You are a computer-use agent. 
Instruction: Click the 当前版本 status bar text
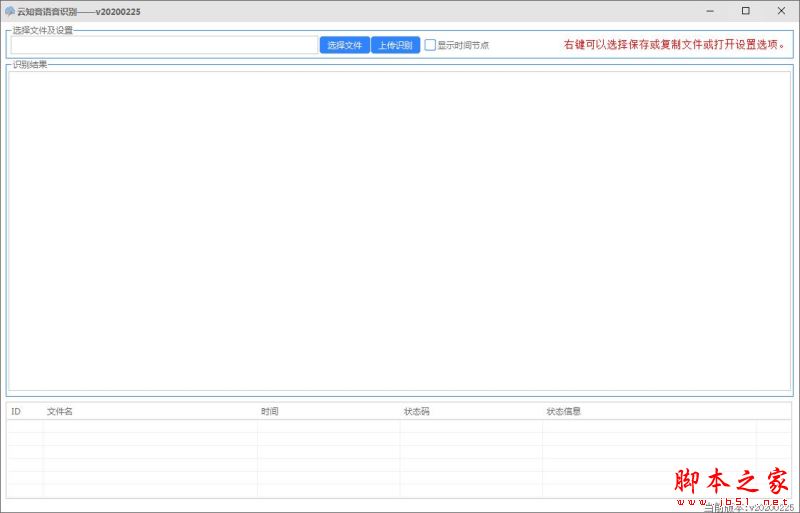748,507
